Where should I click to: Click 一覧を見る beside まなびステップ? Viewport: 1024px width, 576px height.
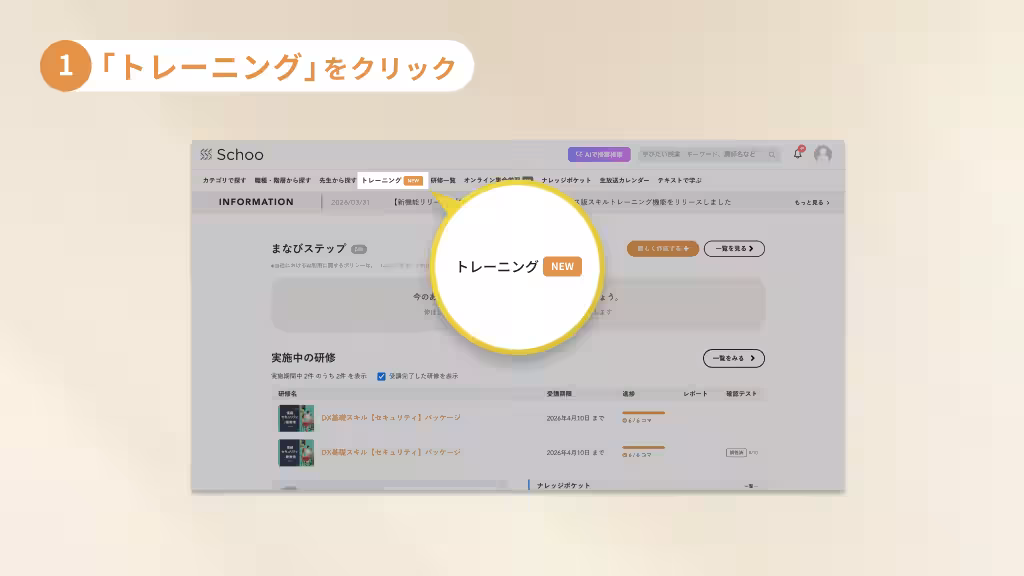point(734,249)
